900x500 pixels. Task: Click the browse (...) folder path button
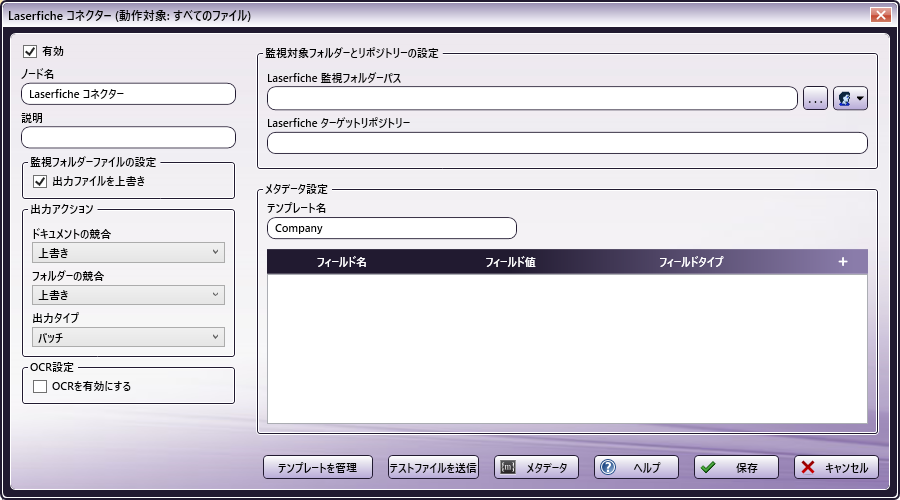(815, 99)
